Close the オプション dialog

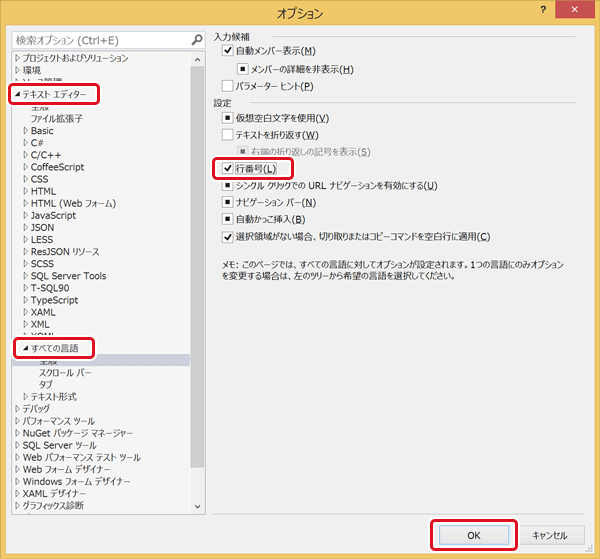coord(574,10)
